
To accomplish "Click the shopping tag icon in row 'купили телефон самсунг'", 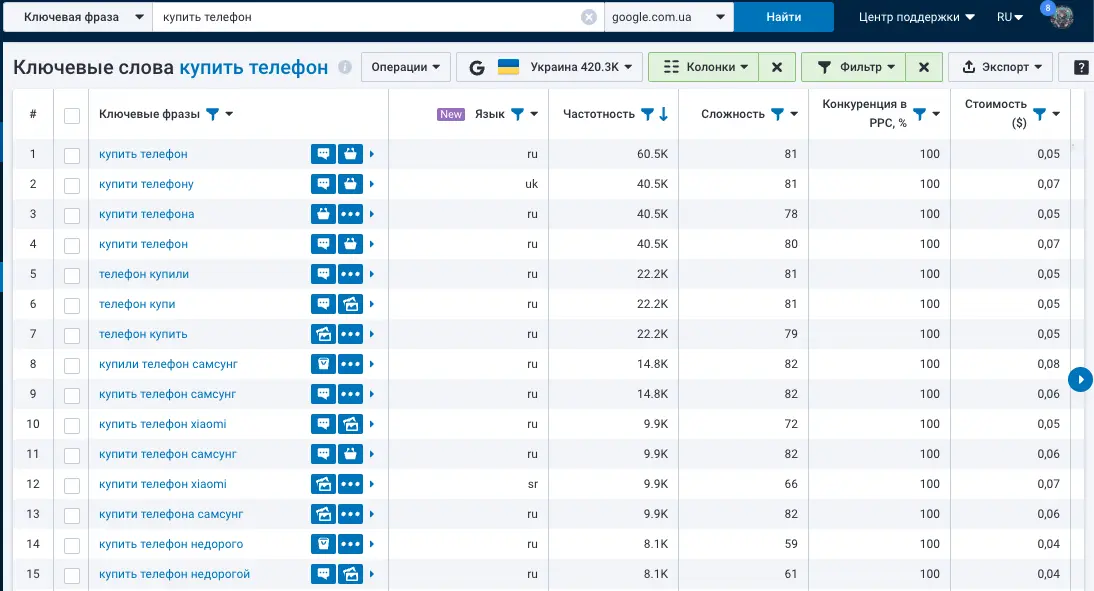I will click(323, 364).
